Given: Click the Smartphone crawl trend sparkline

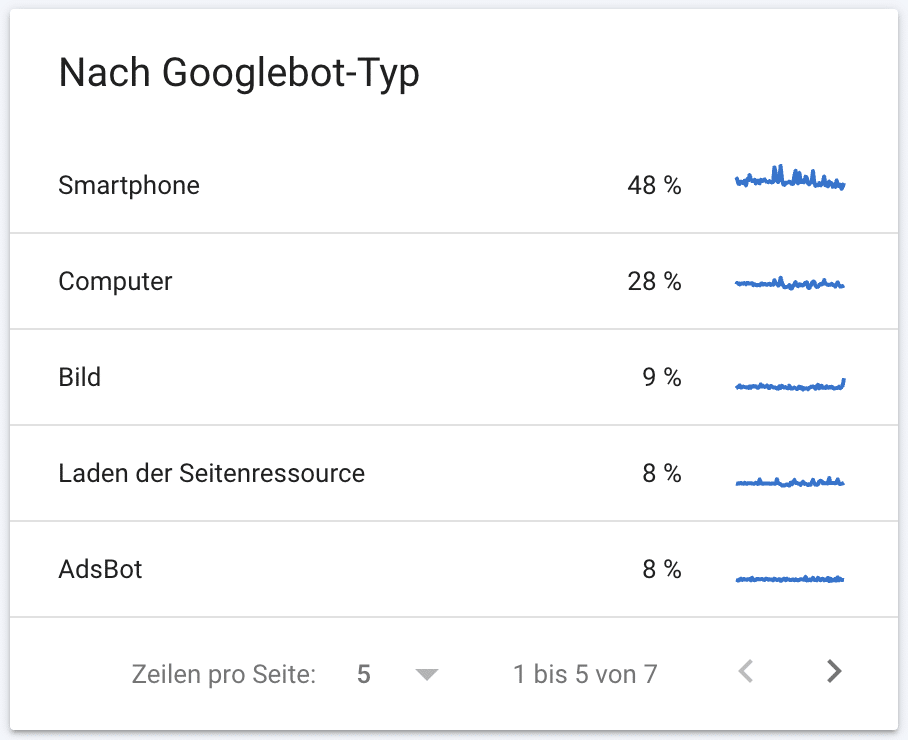Looking at the screenshot, I should coord(789,180).
